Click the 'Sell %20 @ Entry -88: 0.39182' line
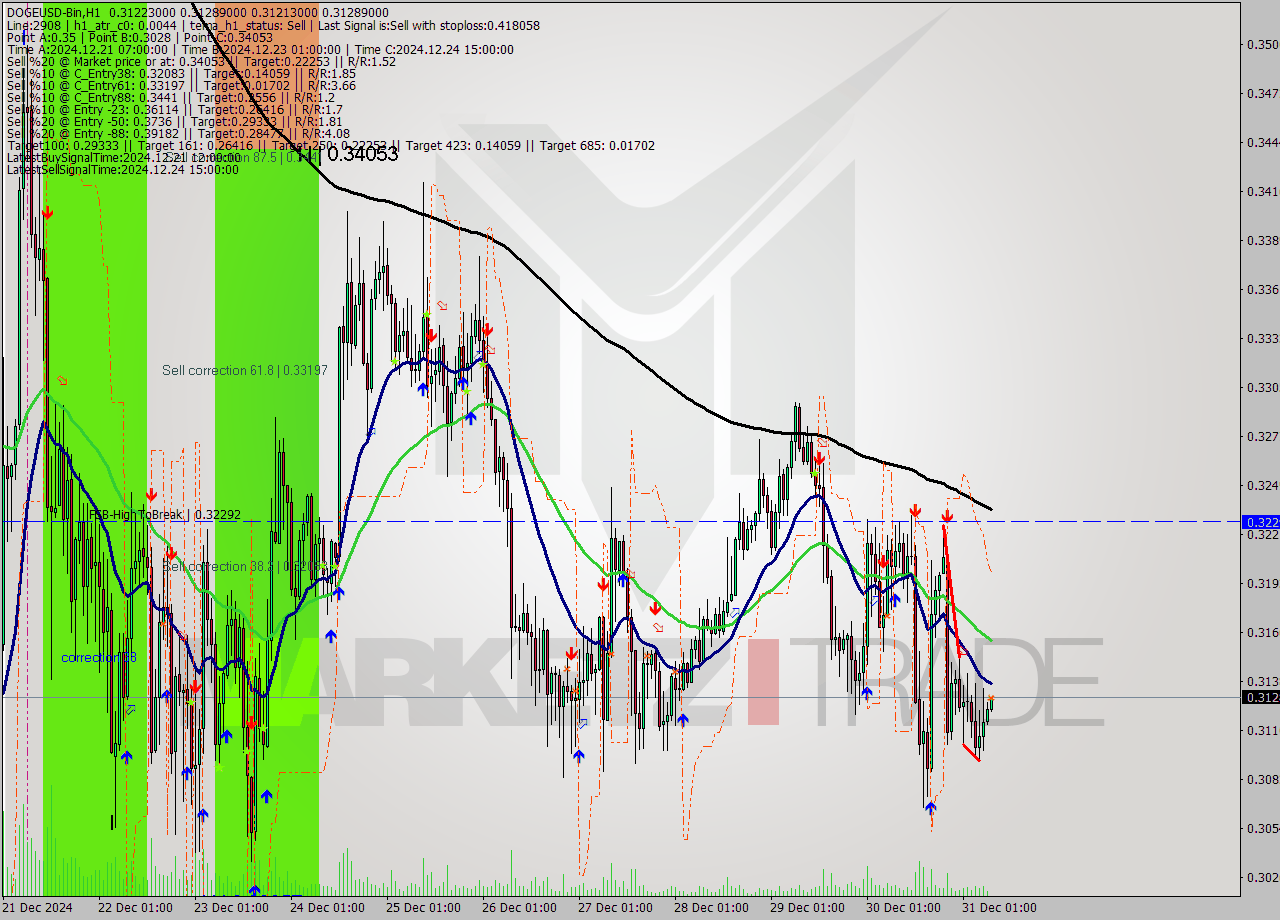Screen dimensions: 1280x920 (x=178, y=133)
